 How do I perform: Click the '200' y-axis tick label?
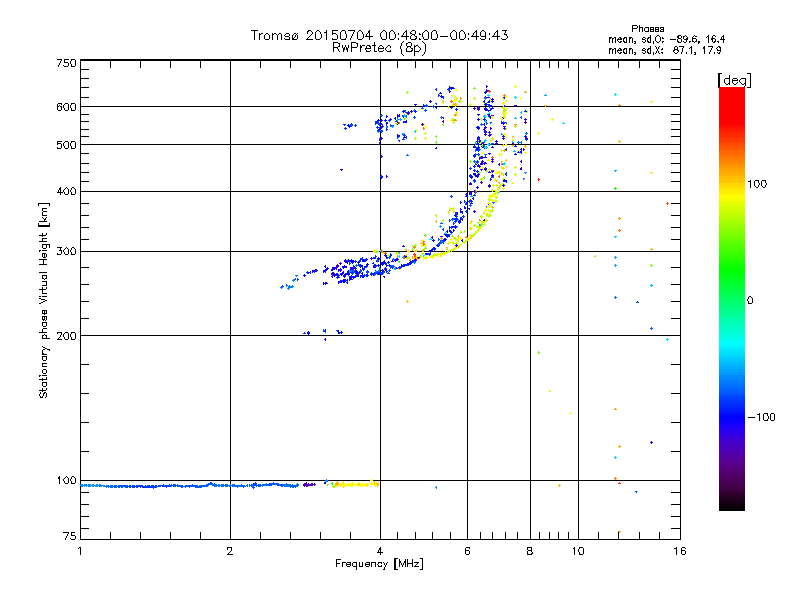coord(66,336)
